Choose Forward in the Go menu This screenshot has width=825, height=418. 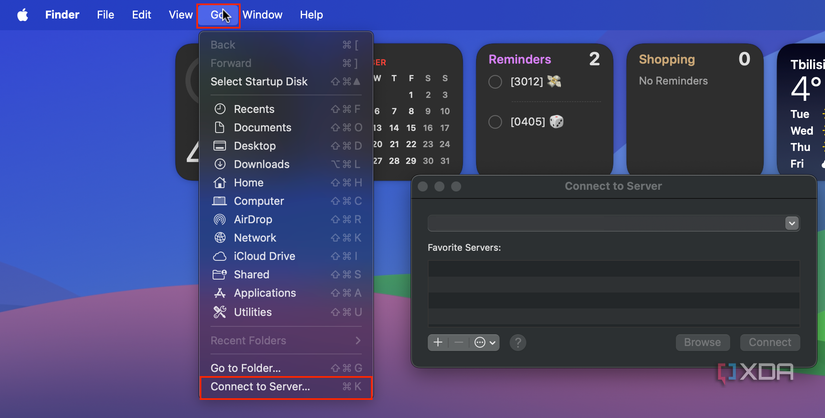tap(286, 63)
